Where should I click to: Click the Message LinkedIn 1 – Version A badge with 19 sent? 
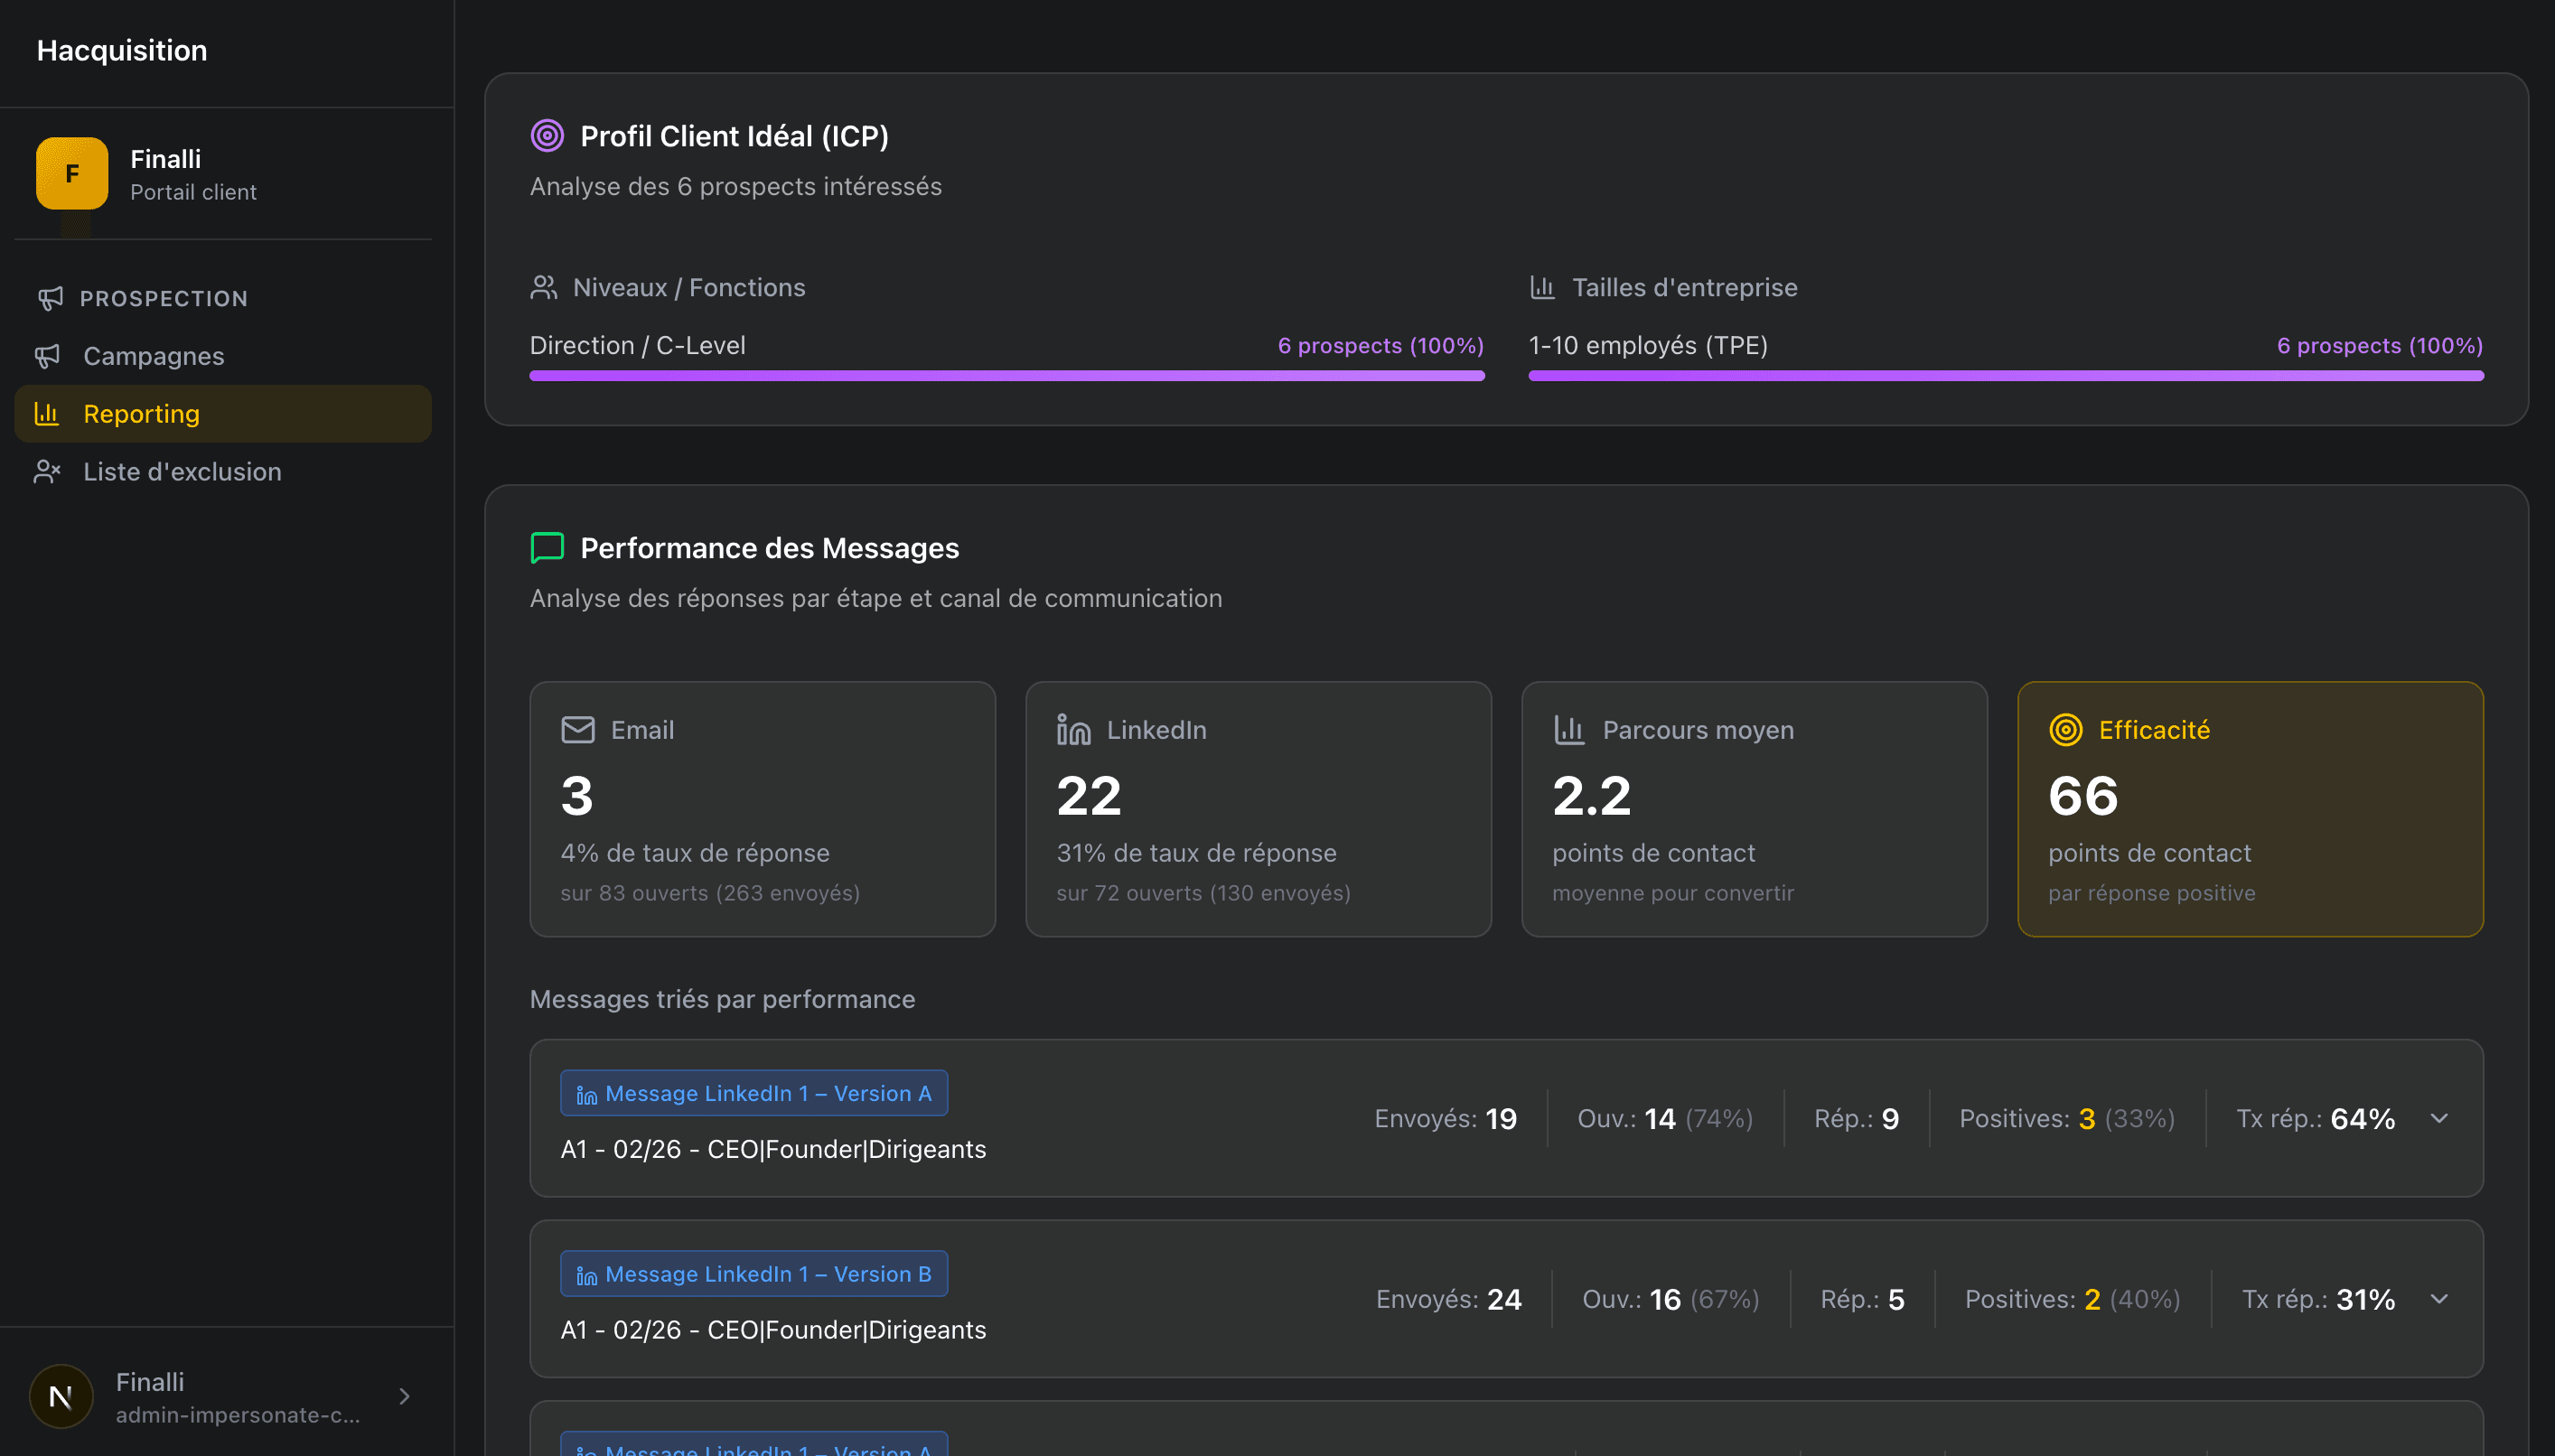coord(754,1093)
